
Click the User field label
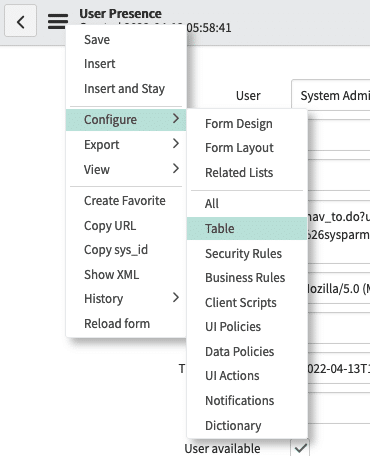[x=248, y=96]
